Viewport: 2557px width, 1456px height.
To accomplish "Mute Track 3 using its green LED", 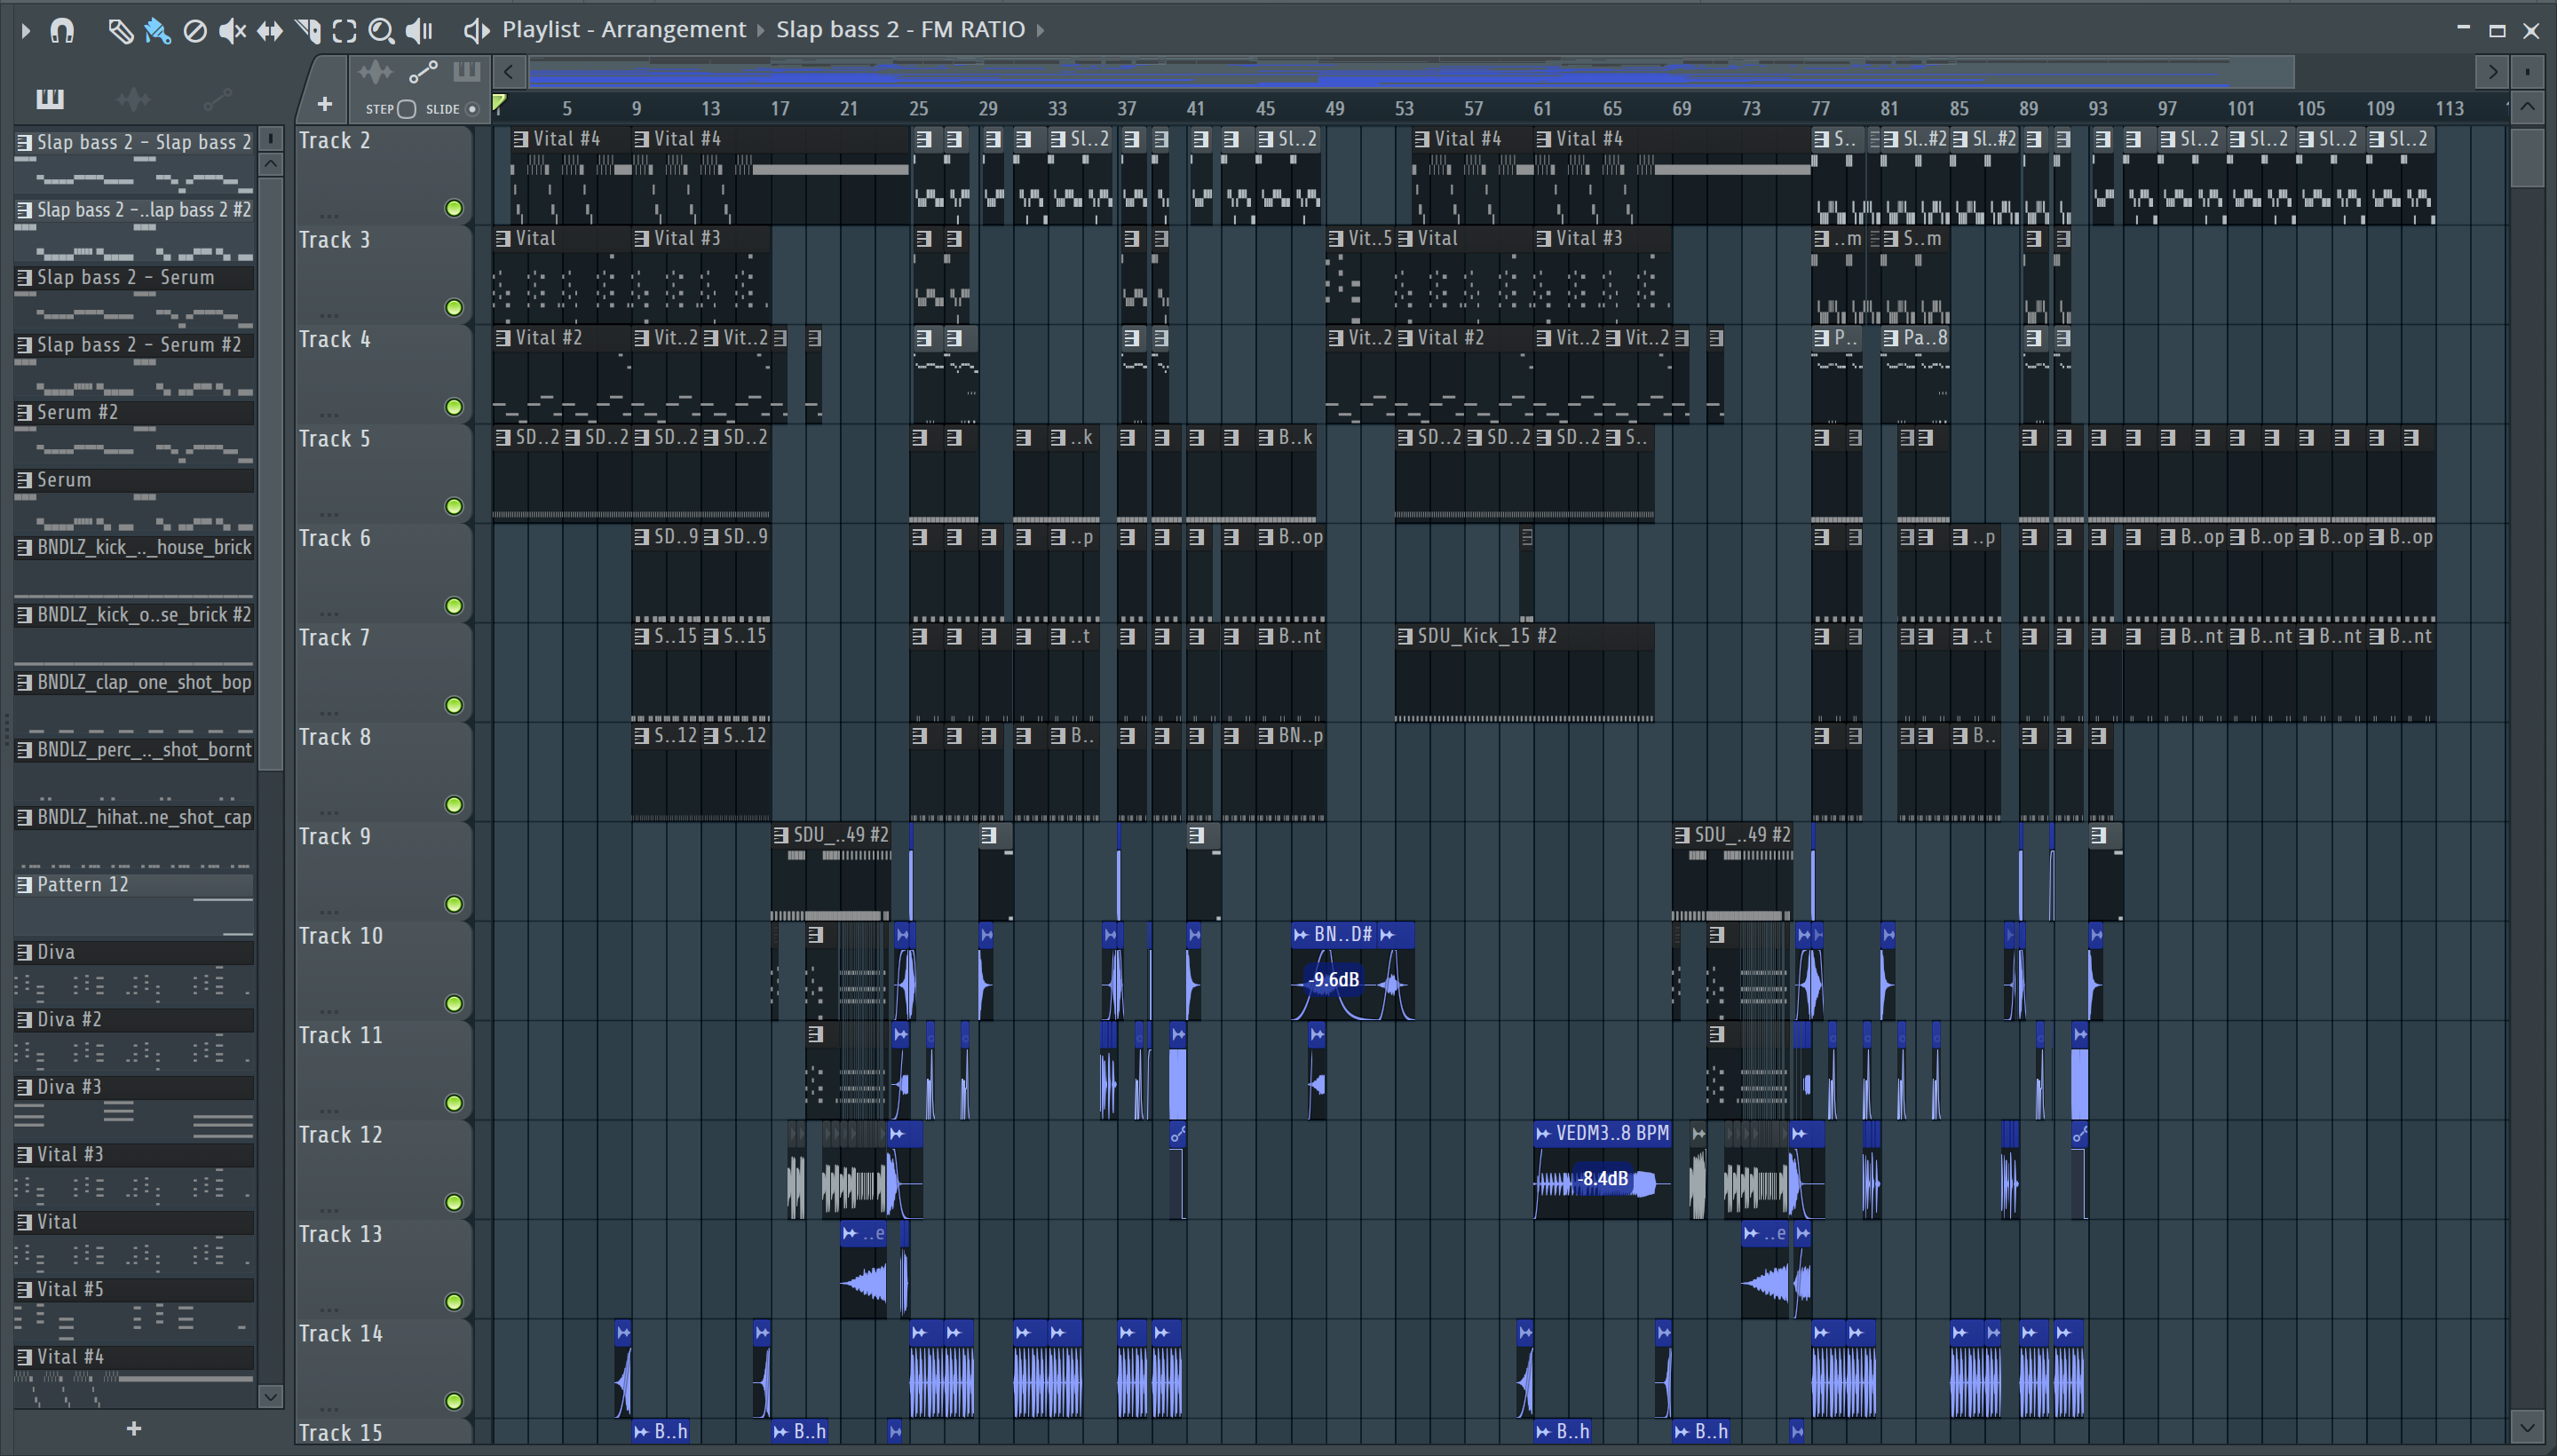I will tap(454, 307).
